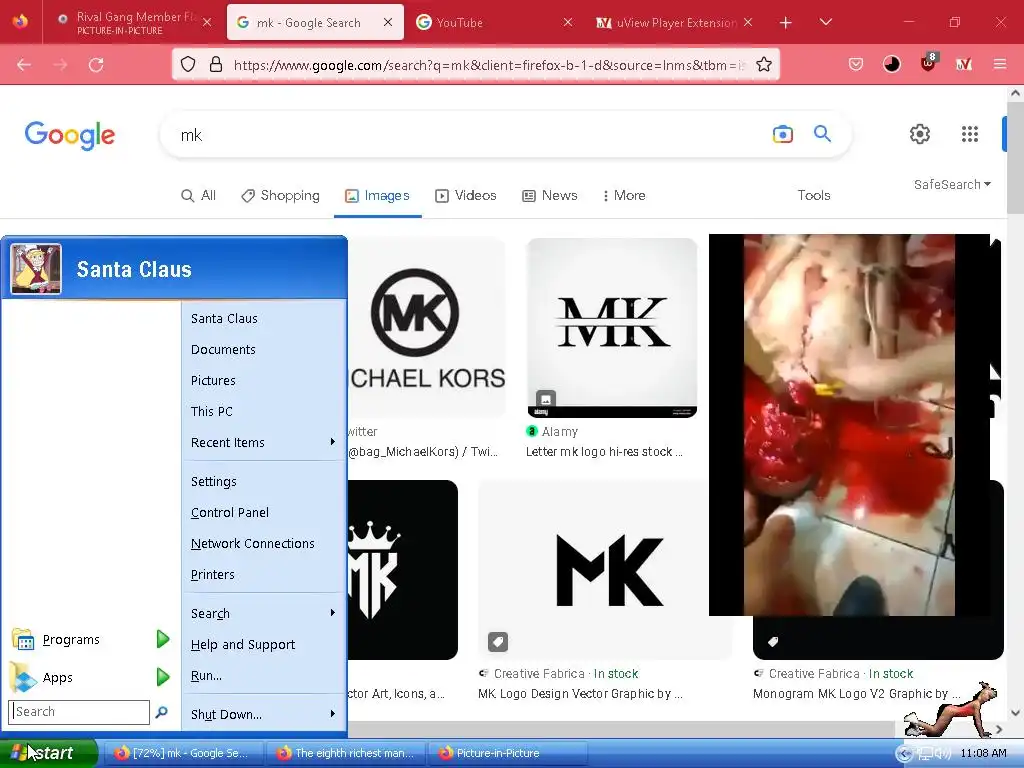Image resolution: width=1024 pixels, height=768 pixels.
Task: Select the Images tab
Action: pos(377,195)
